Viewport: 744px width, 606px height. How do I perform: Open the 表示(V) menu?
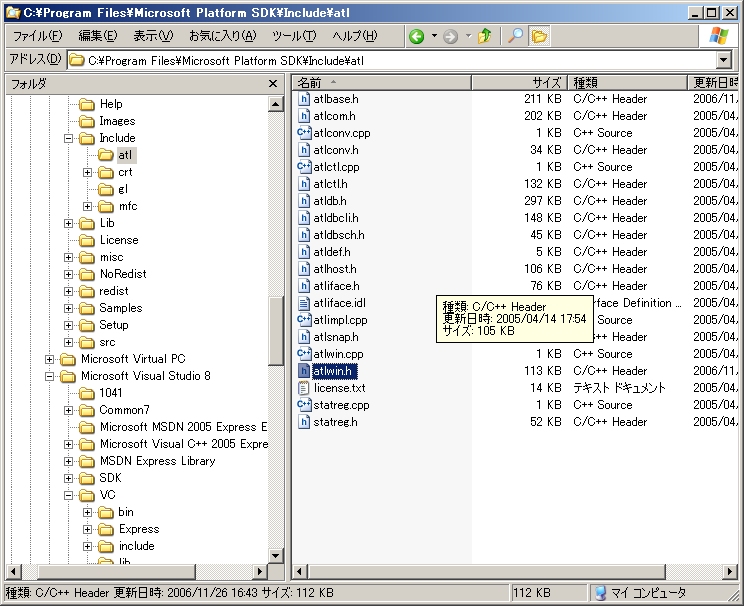click(x=153, y=36)
